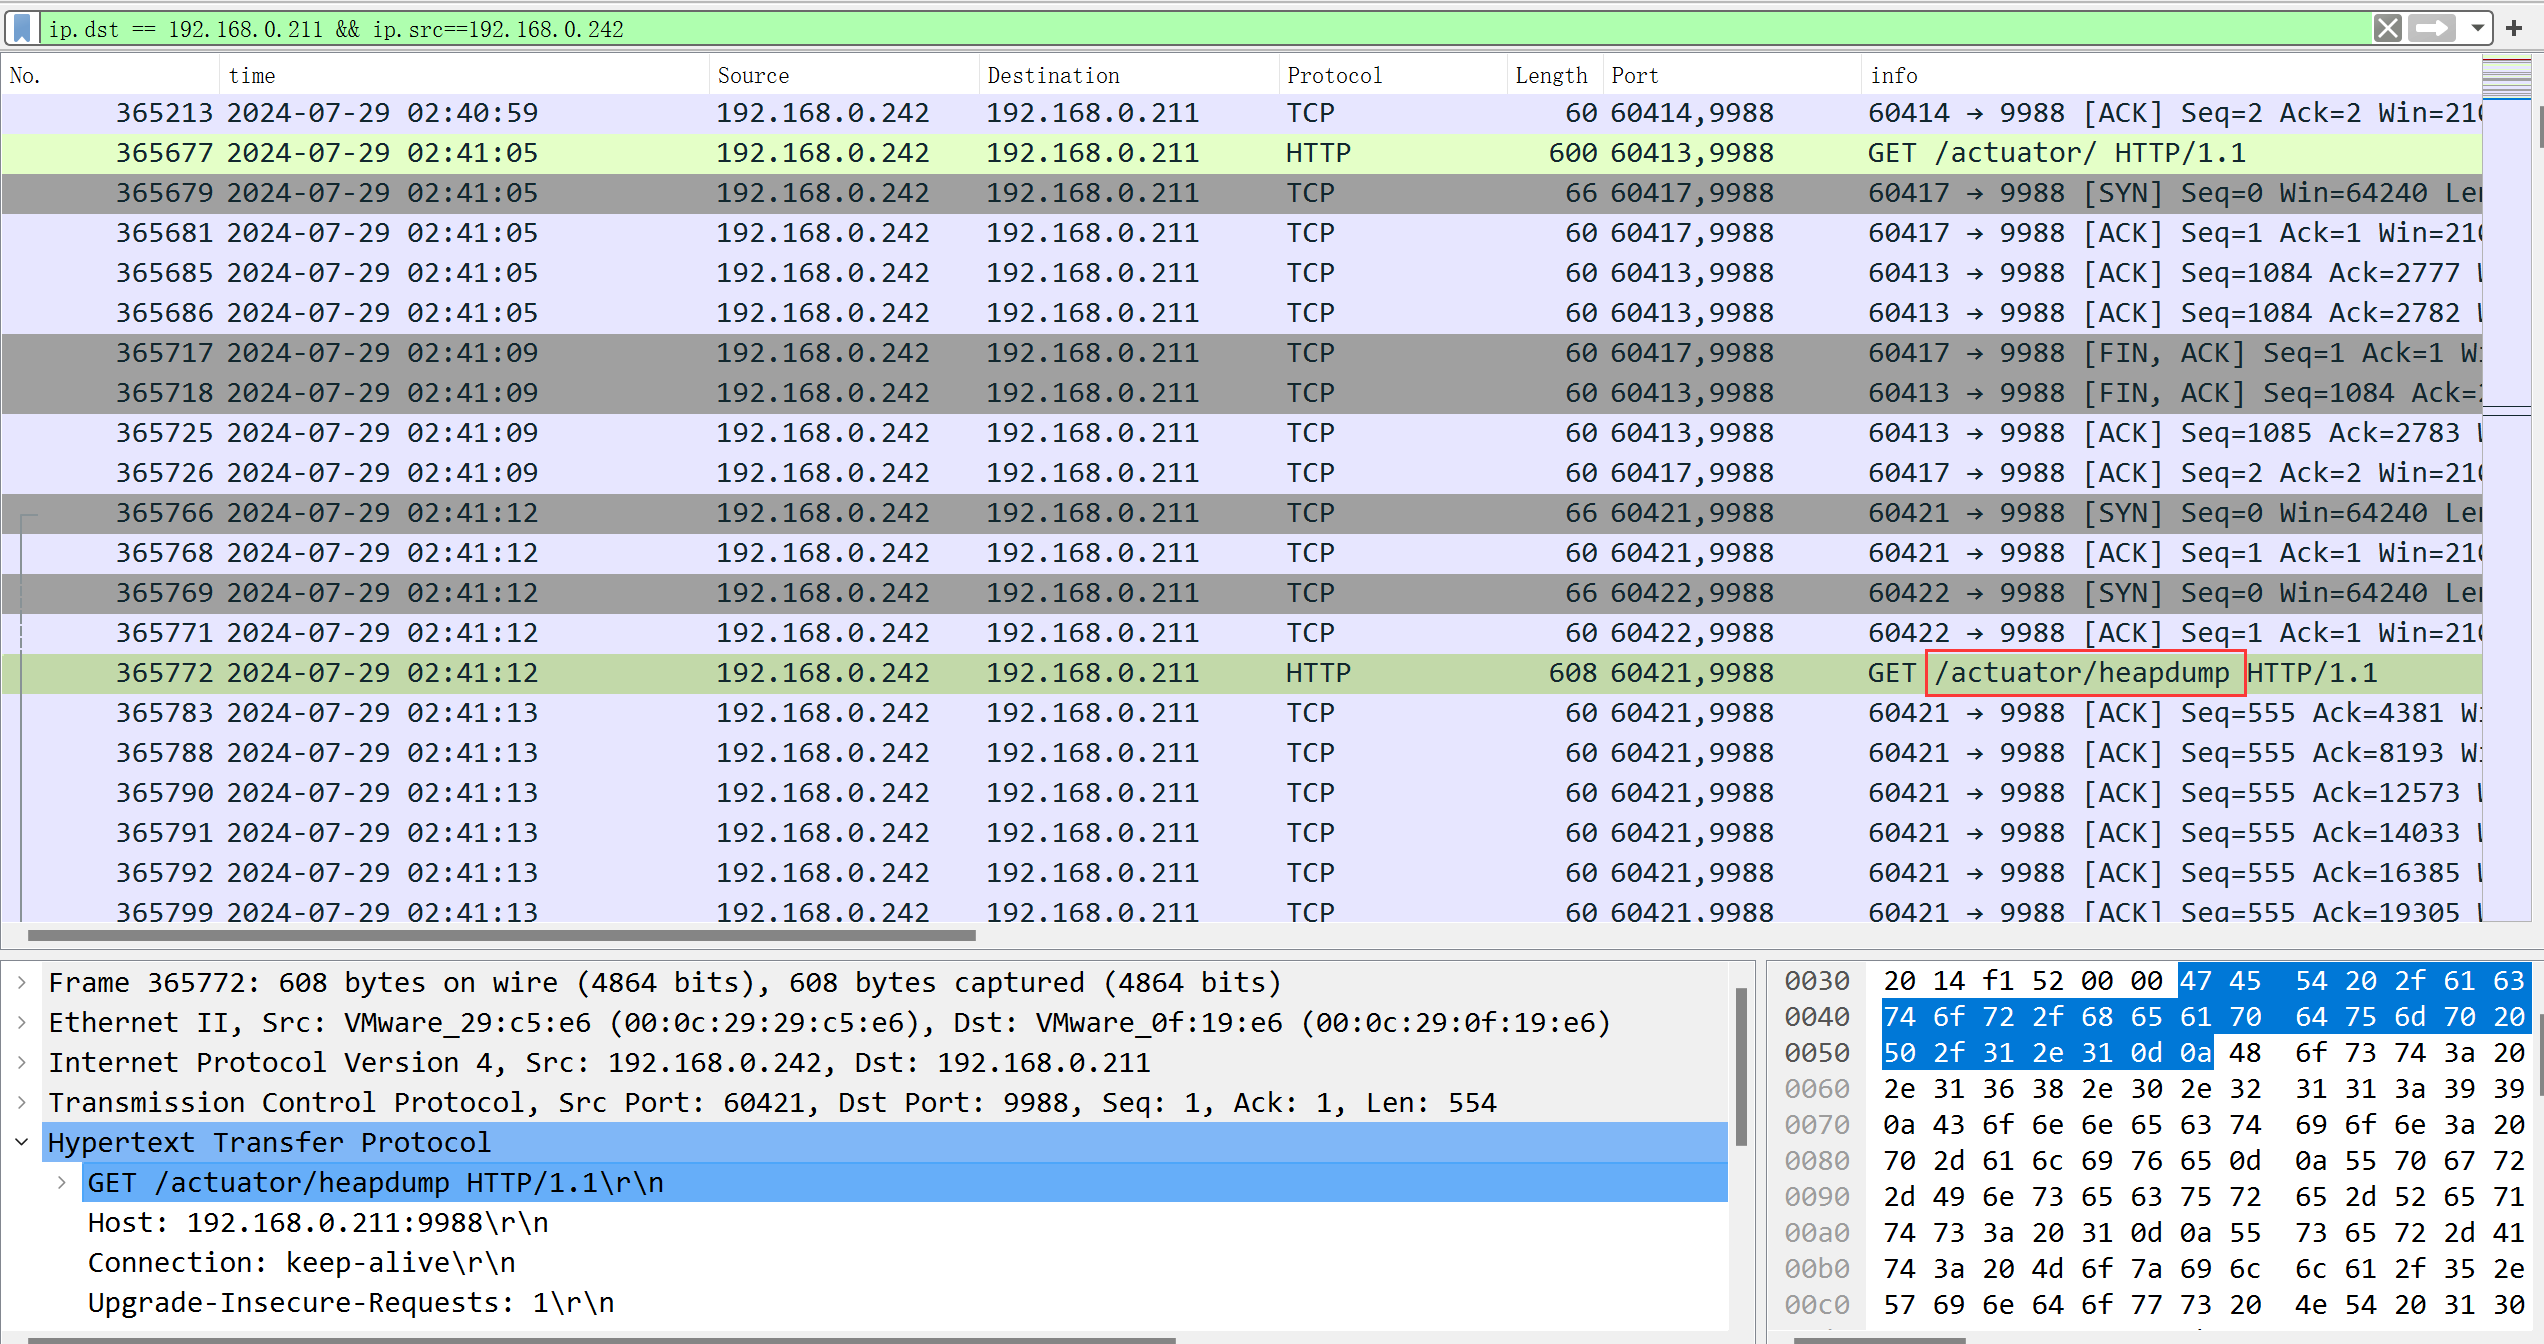
Task: Clear the display filter with X
Action: pyautogui.click(x=2388, y=28)
